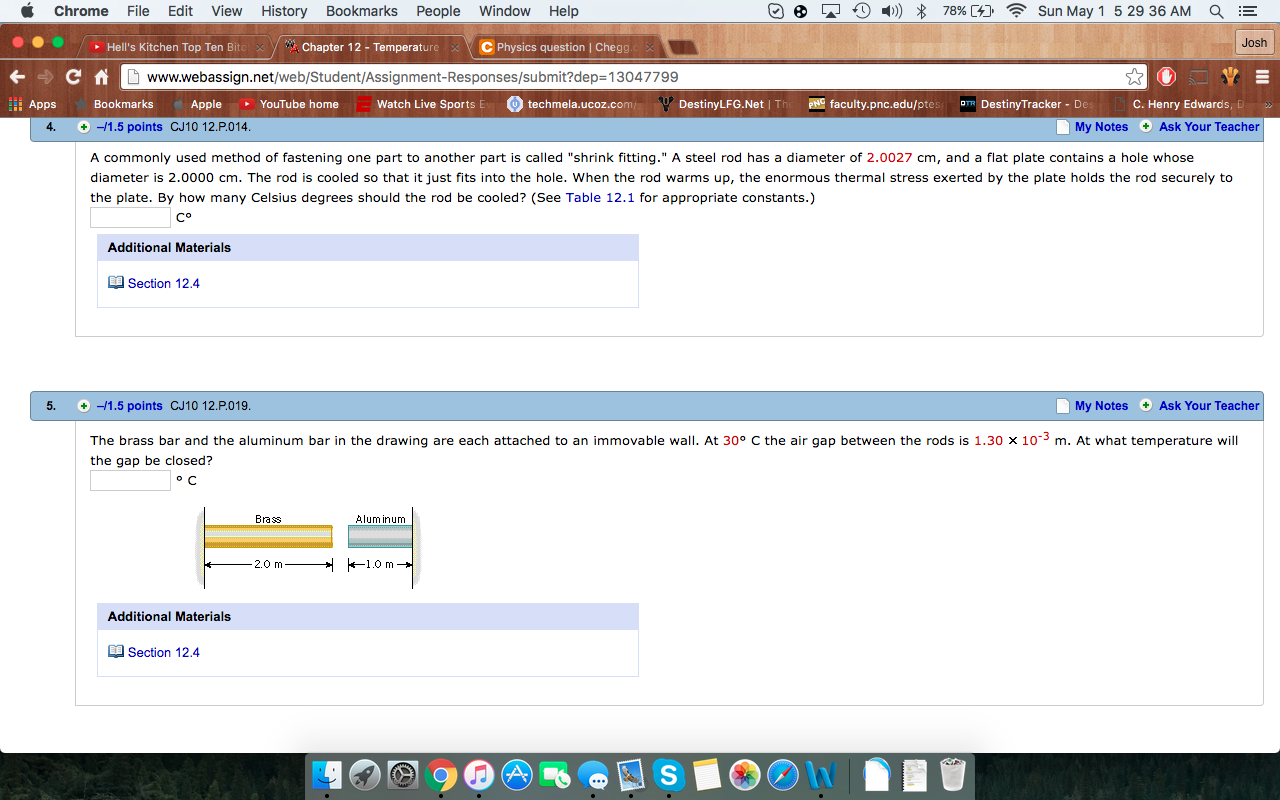Open My Notes for question 4
Image resolution: width=1280 pixels, height=800 pixels.
click(x=1100, y=127)
